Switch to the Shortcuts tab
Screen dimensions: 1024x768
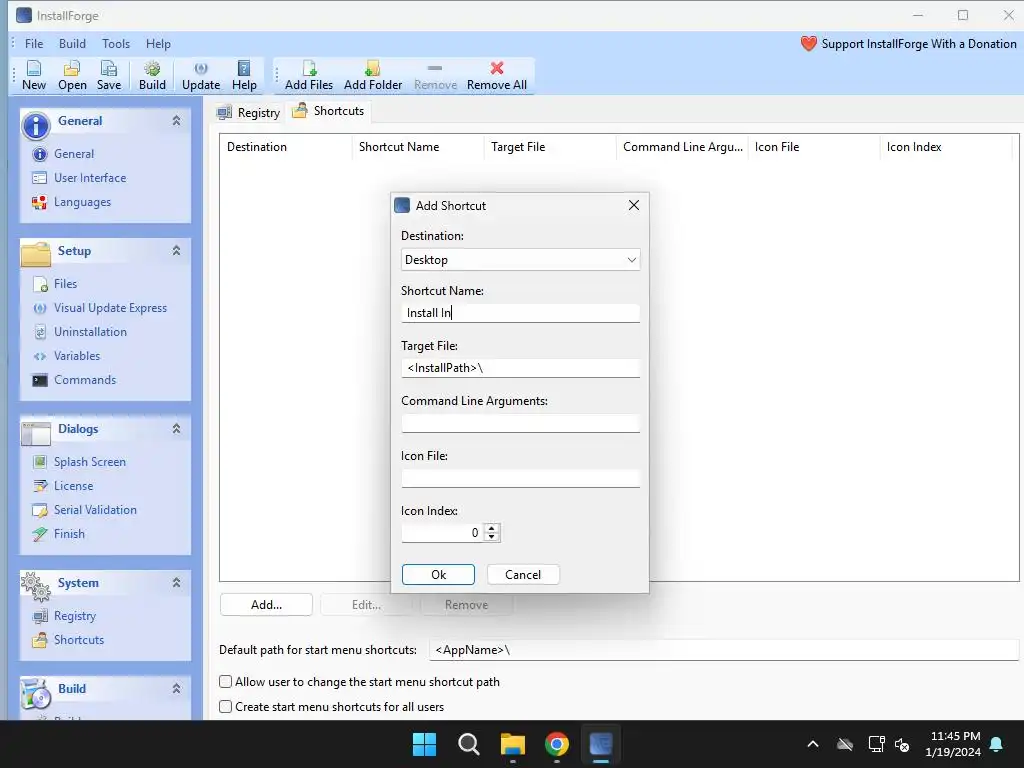(329, 111)
